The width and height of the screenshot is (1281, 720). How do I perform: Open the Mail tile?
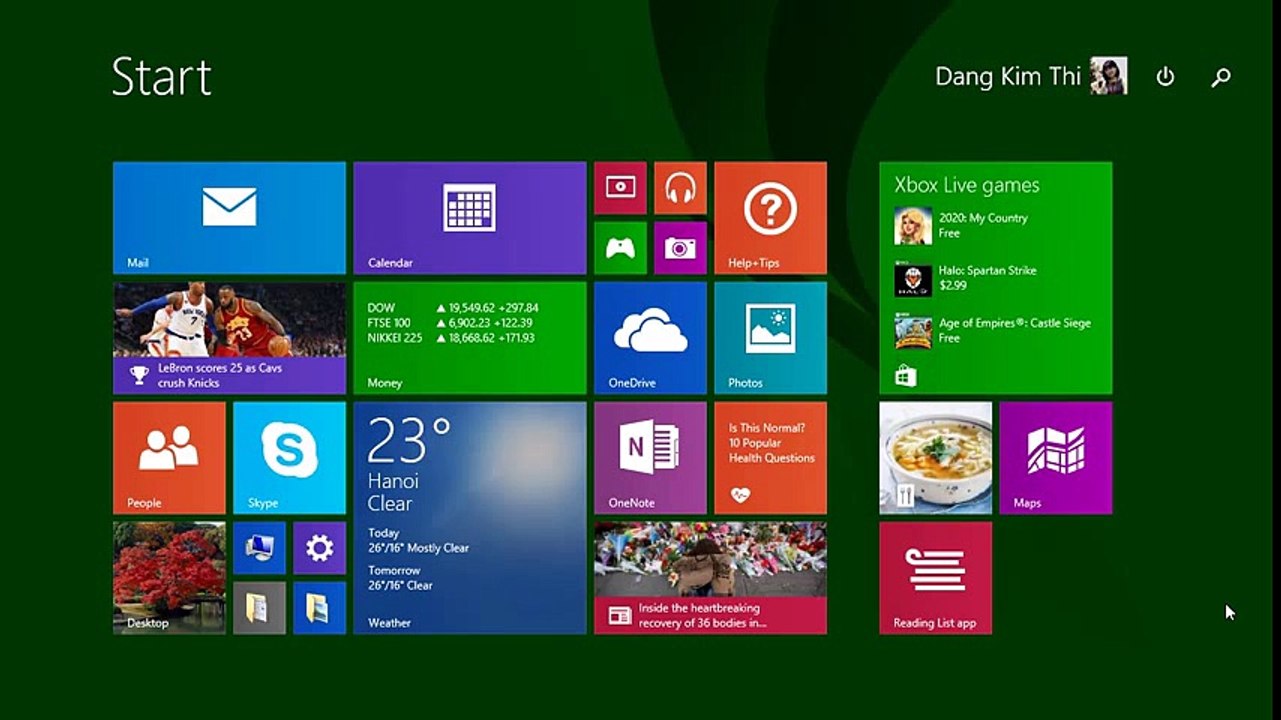pyautogui.click(x=229, y=218)
